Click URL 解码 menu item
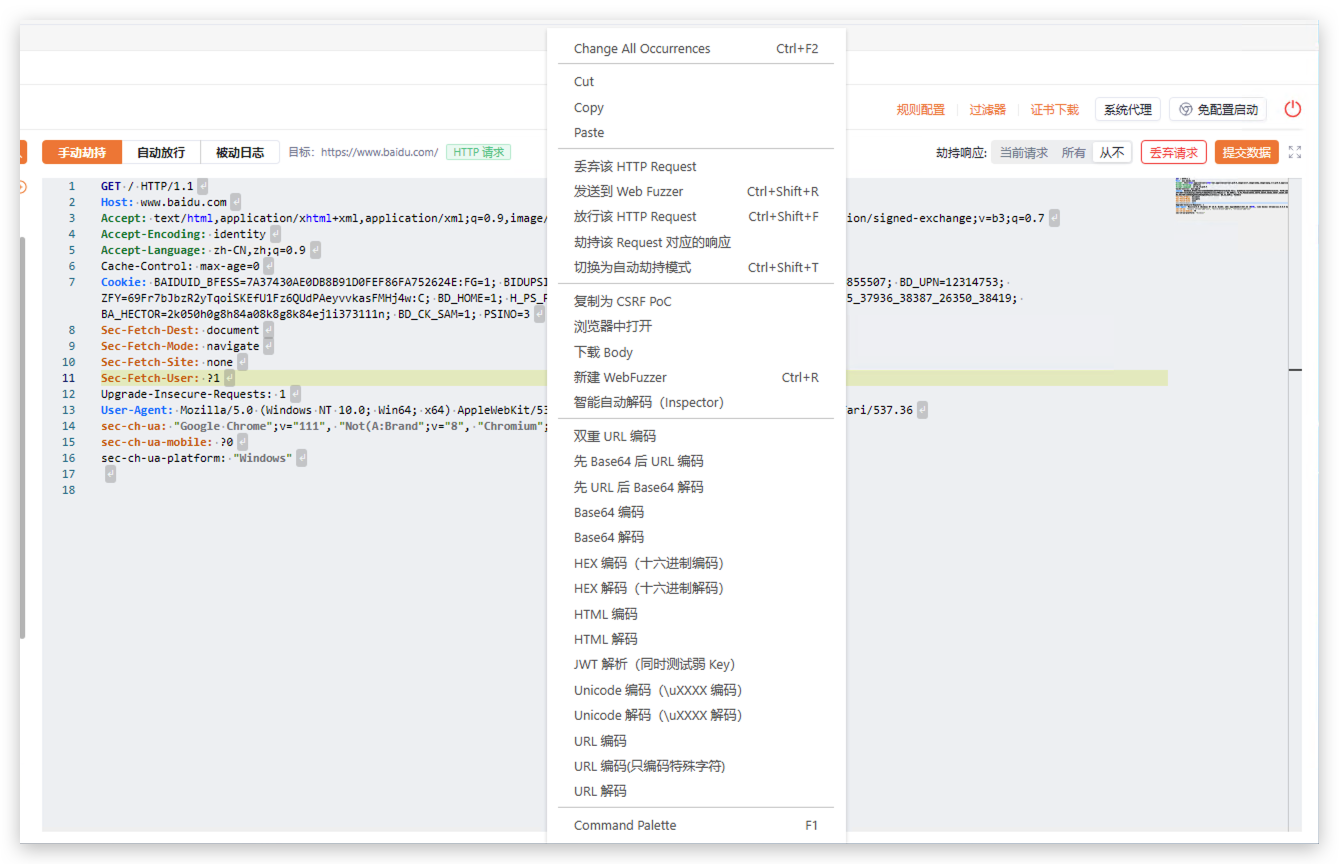Viewport: 1339px width, 864px height. (x=600, y=791)
